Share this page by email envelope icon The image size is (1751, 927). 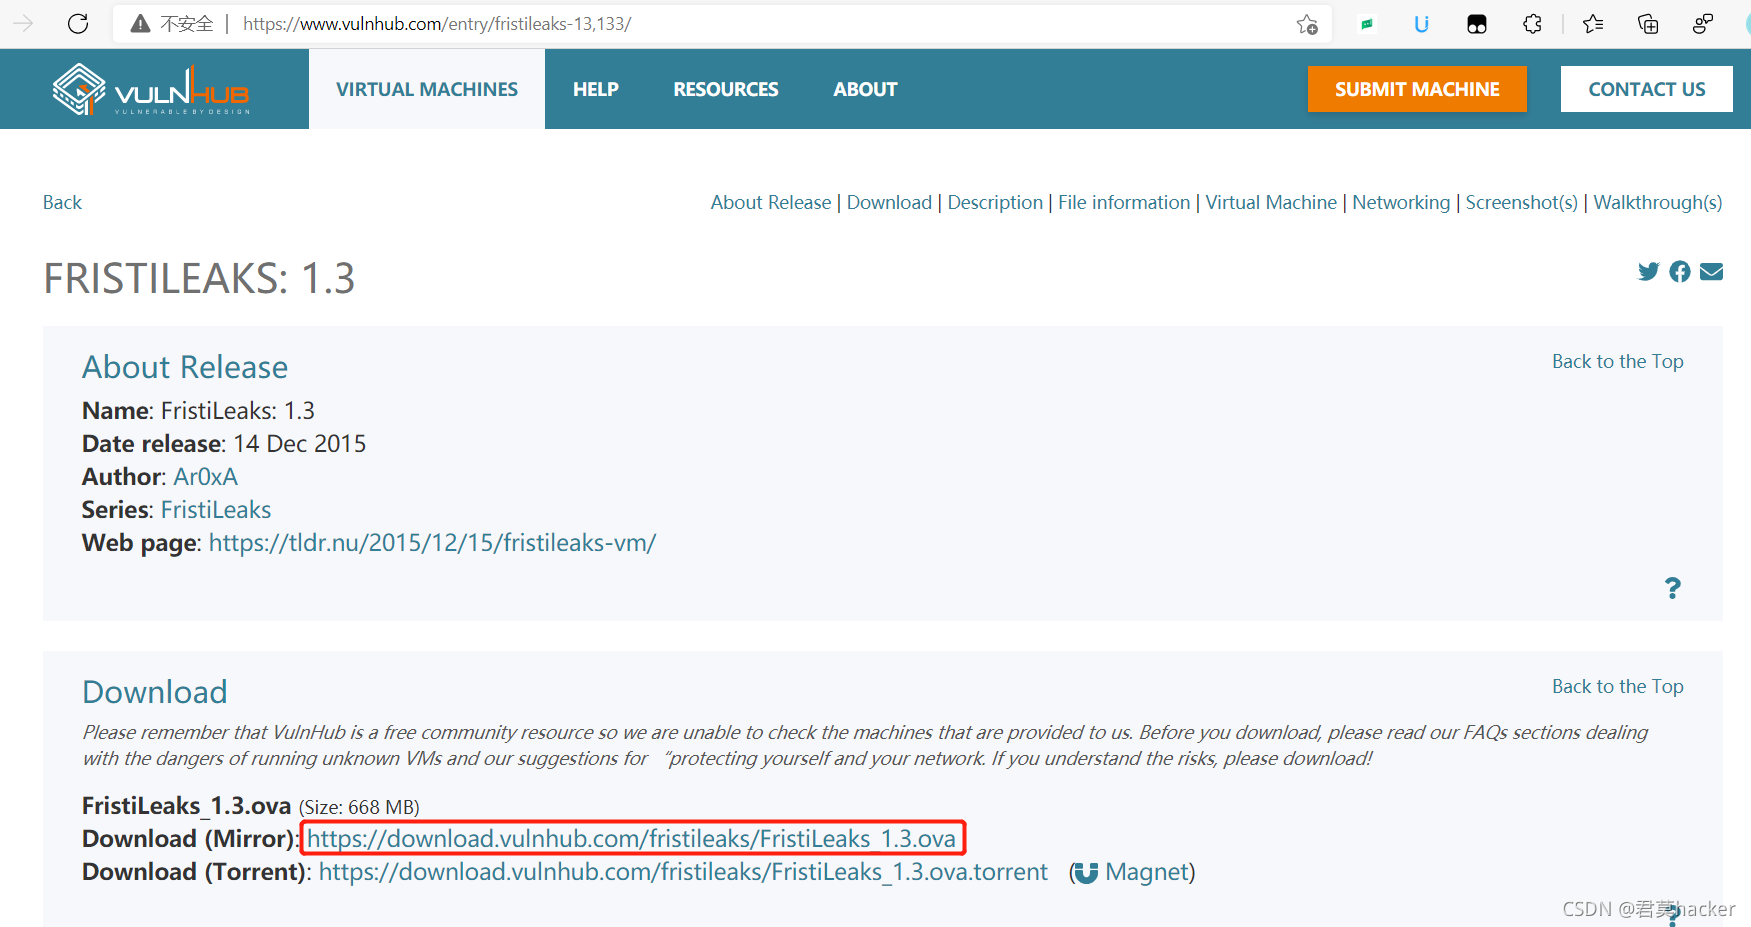(x=1711, y=271)
